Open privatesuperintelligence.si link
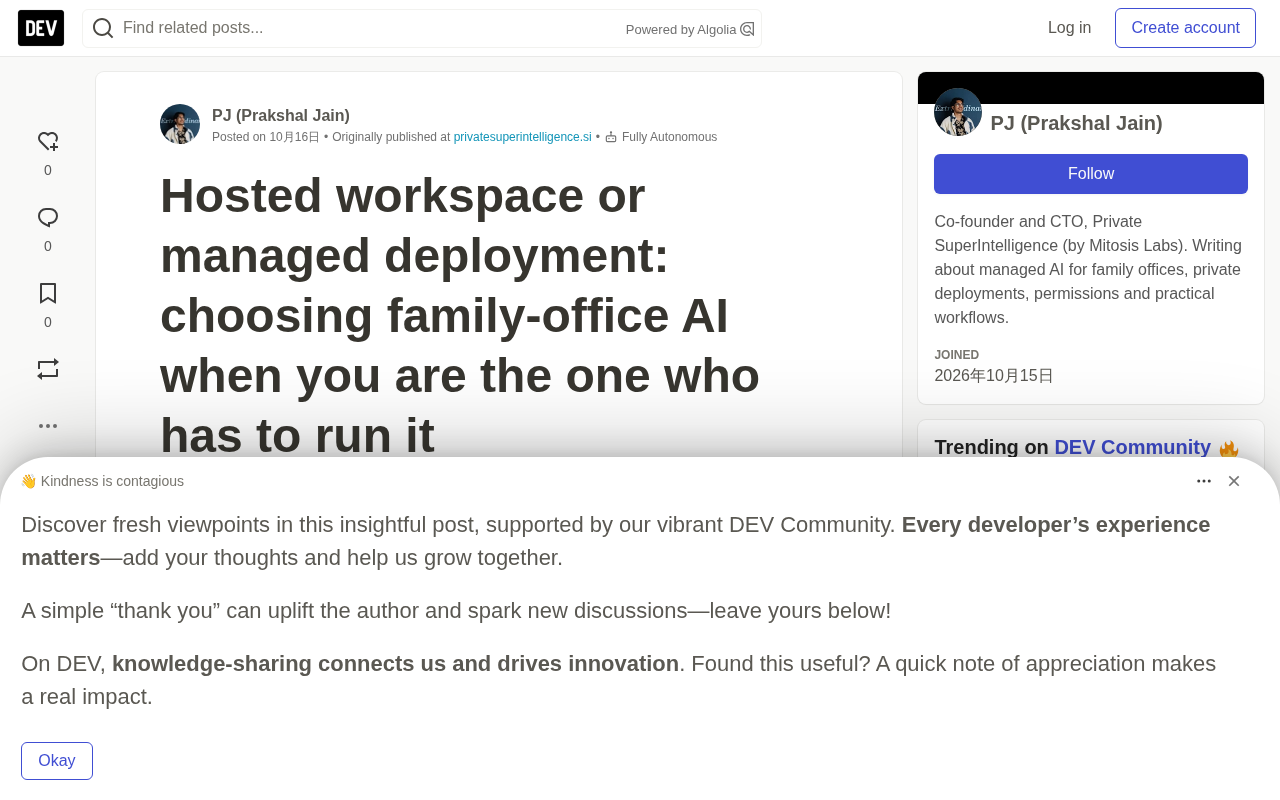Screen dimensions: 1280x800 pyautogui.click(x=523, y=137)
